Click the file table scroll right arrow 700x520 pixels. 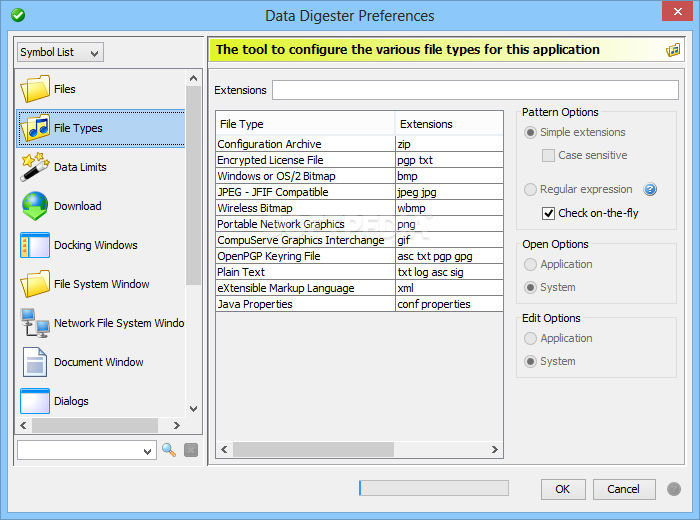(495, 449)
